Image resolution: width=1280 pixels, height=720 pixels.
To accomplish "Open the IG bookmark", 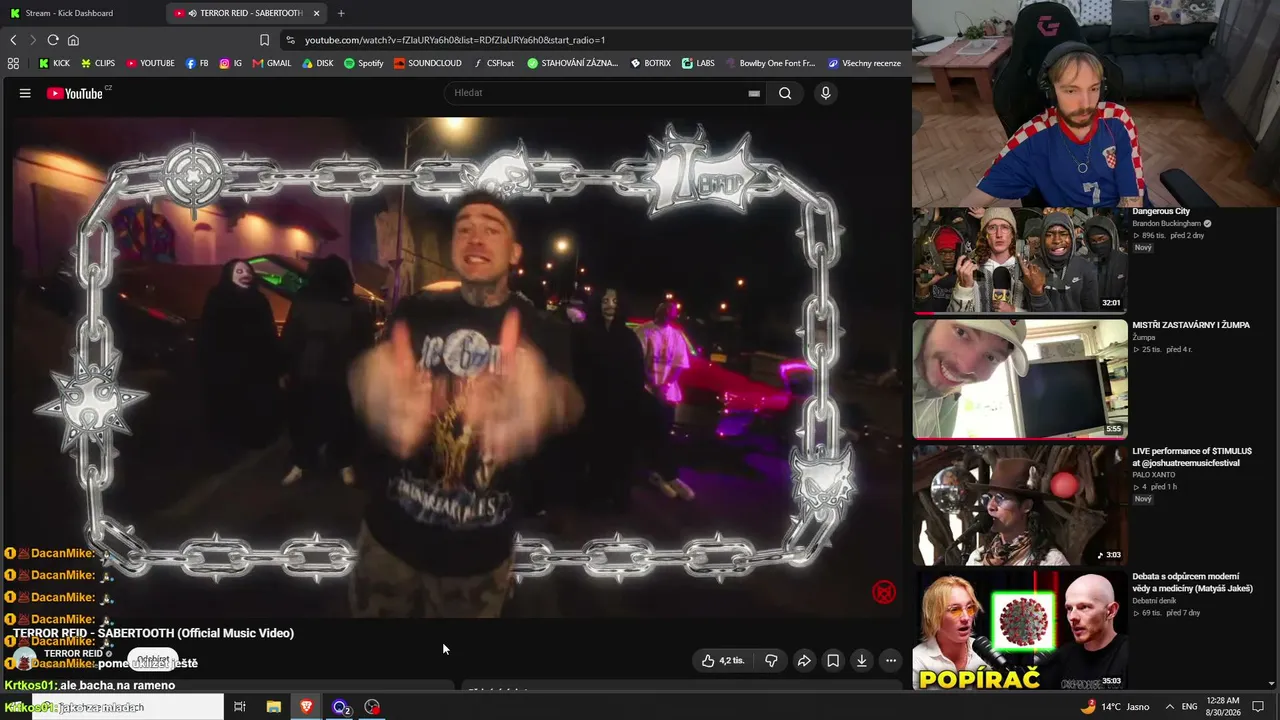I will click(x=230, y=63).
